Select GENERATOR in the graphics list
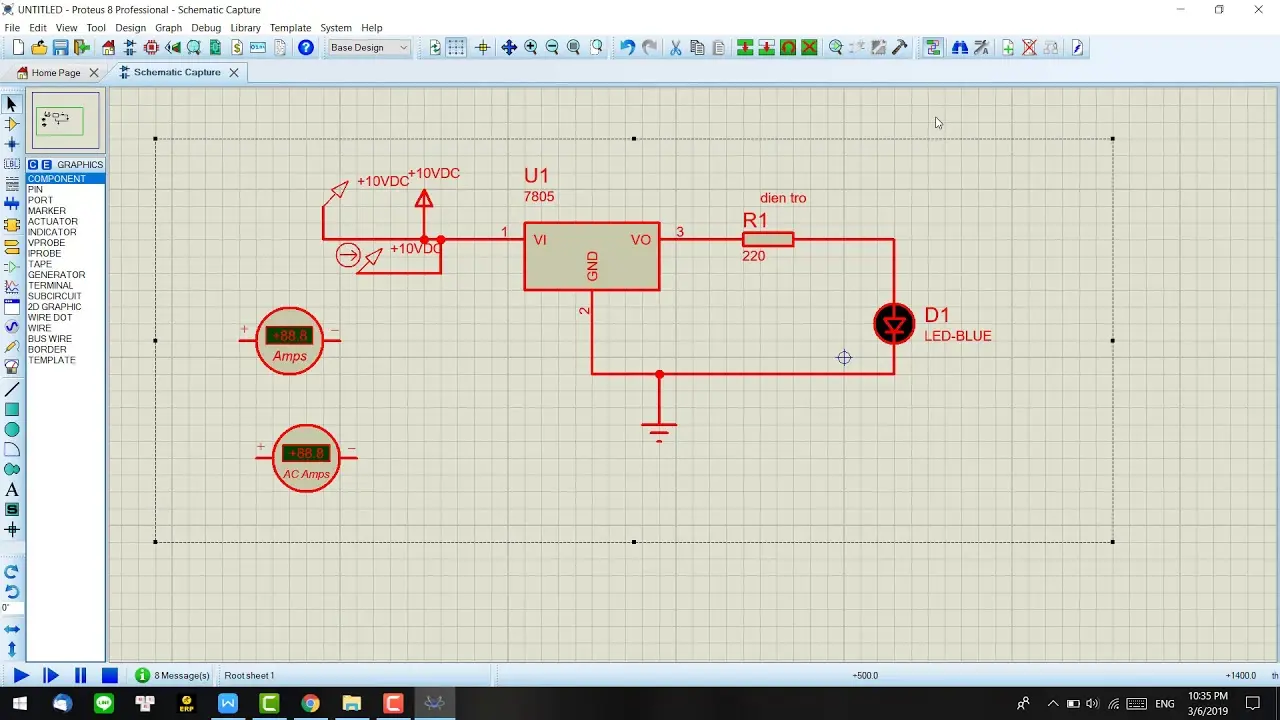This screenshot has width=1280, height=720. pyautogui.click(x=56, y=275)
